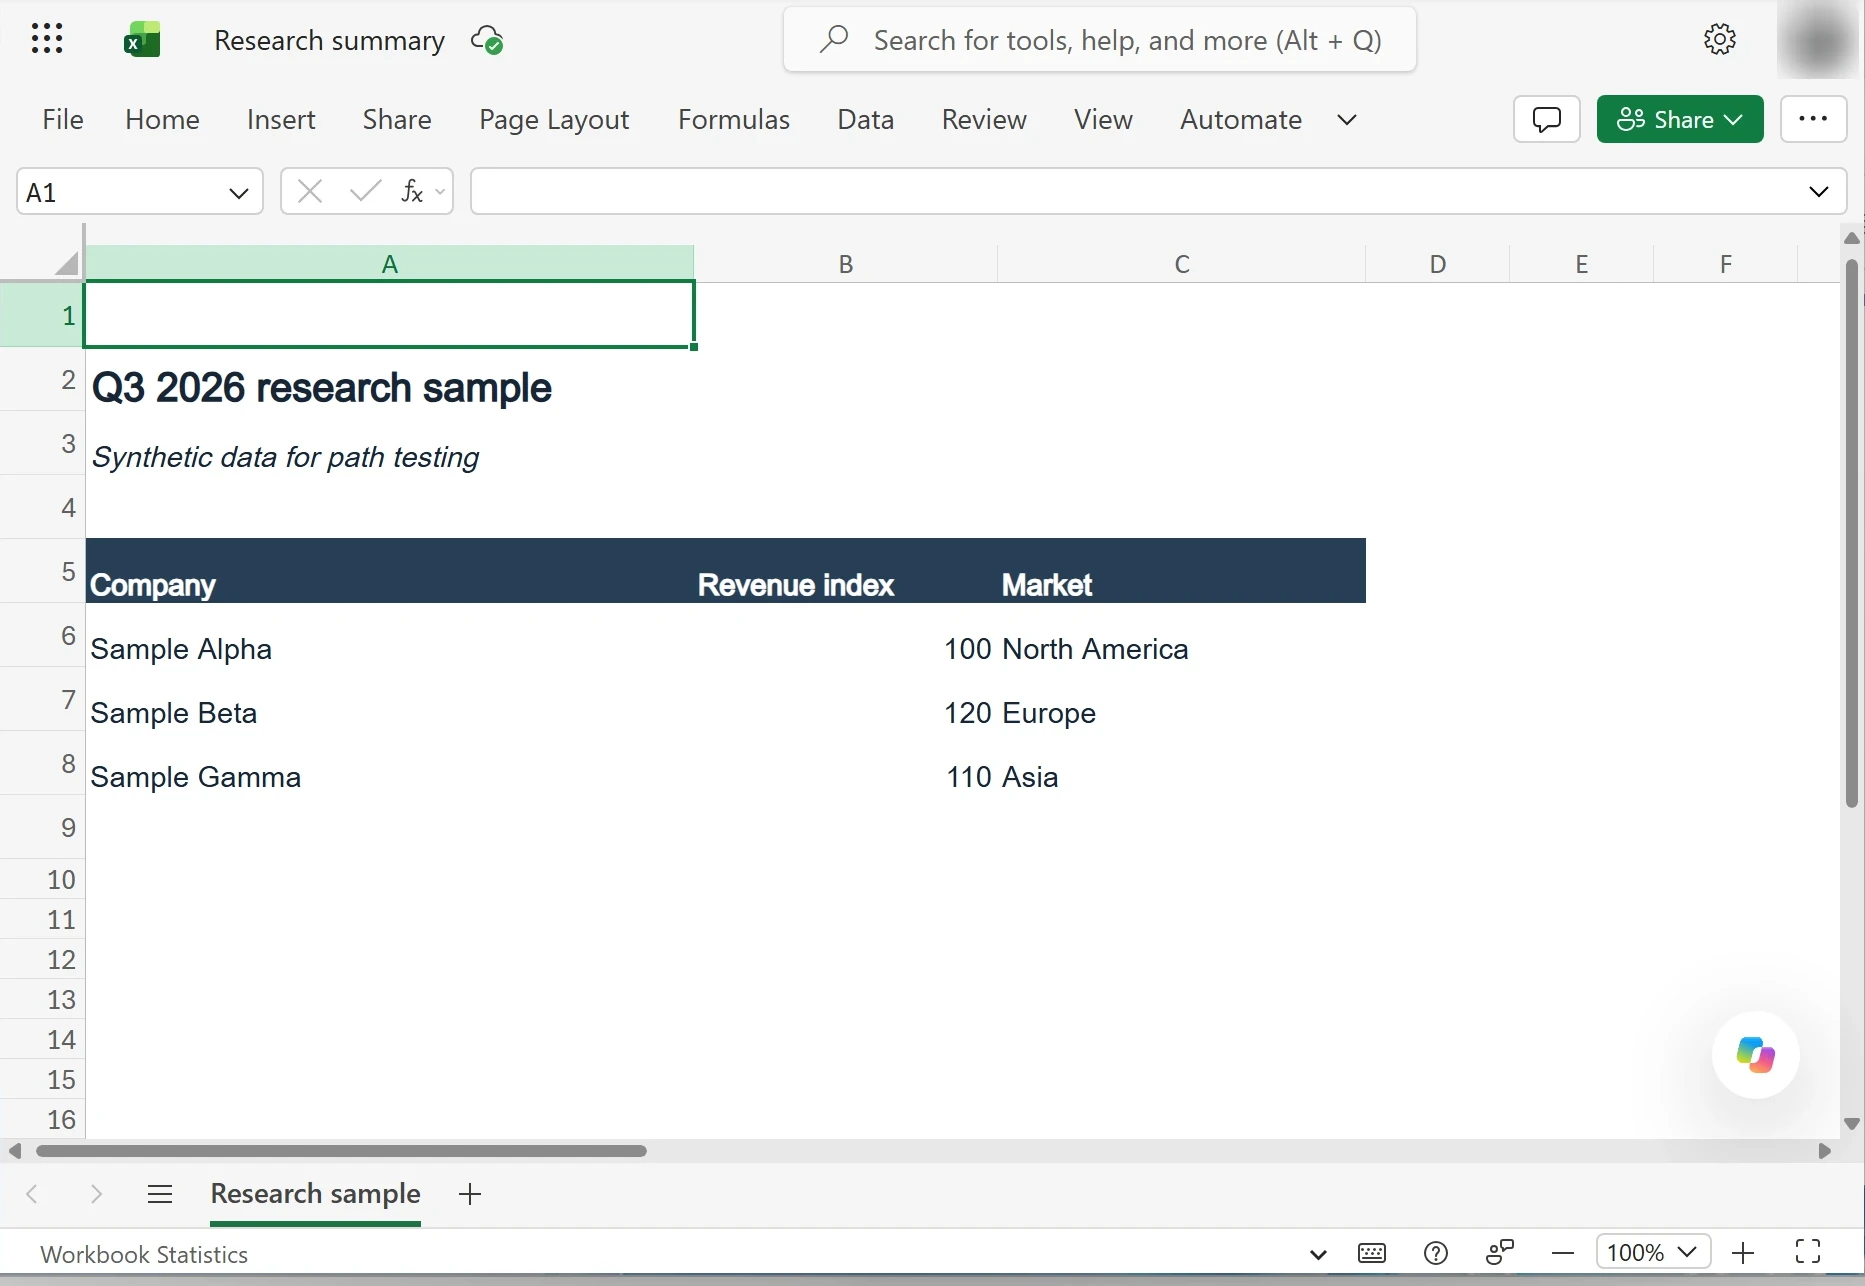Image resolution: width=1865 pixels, height=1286 pixels.
Task: Expand the Name Box dropdown arrow
Action: click(x=238, y=193)
